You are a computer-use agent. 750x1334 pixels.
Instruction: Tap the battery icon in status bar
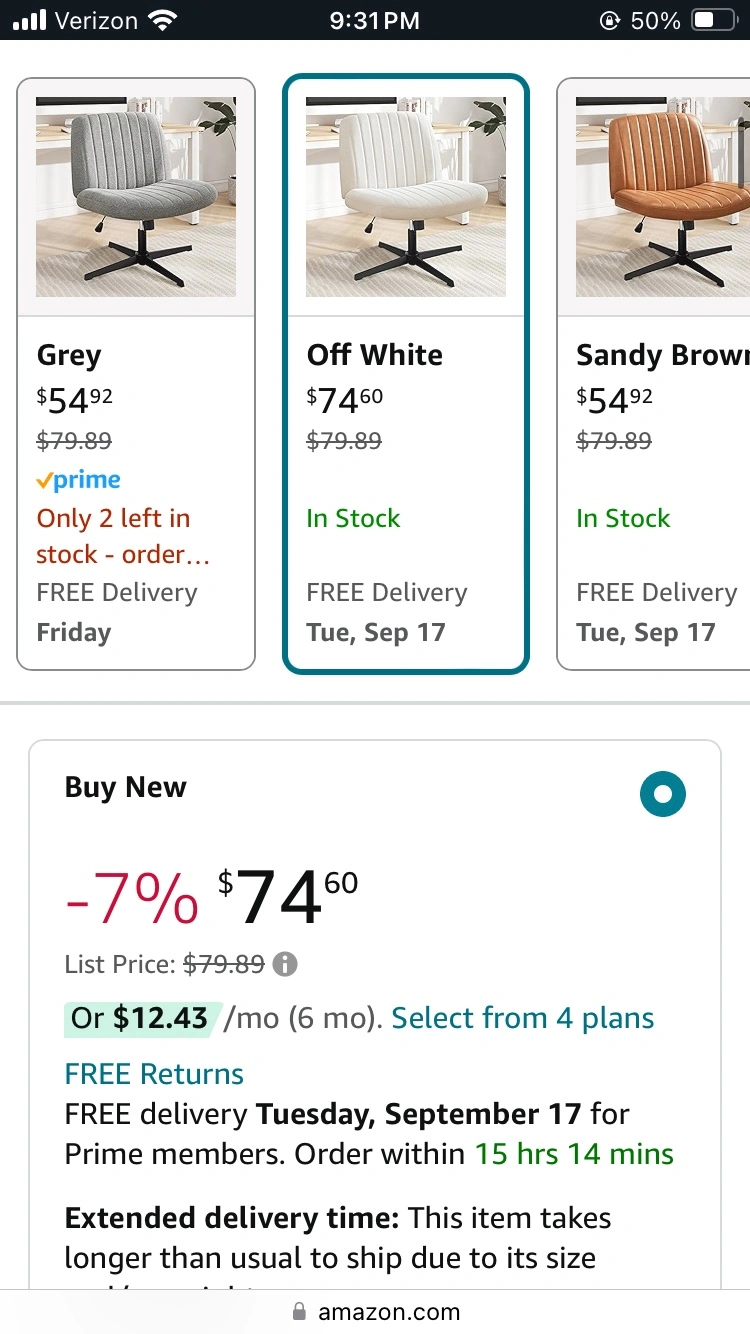point(713,20)
